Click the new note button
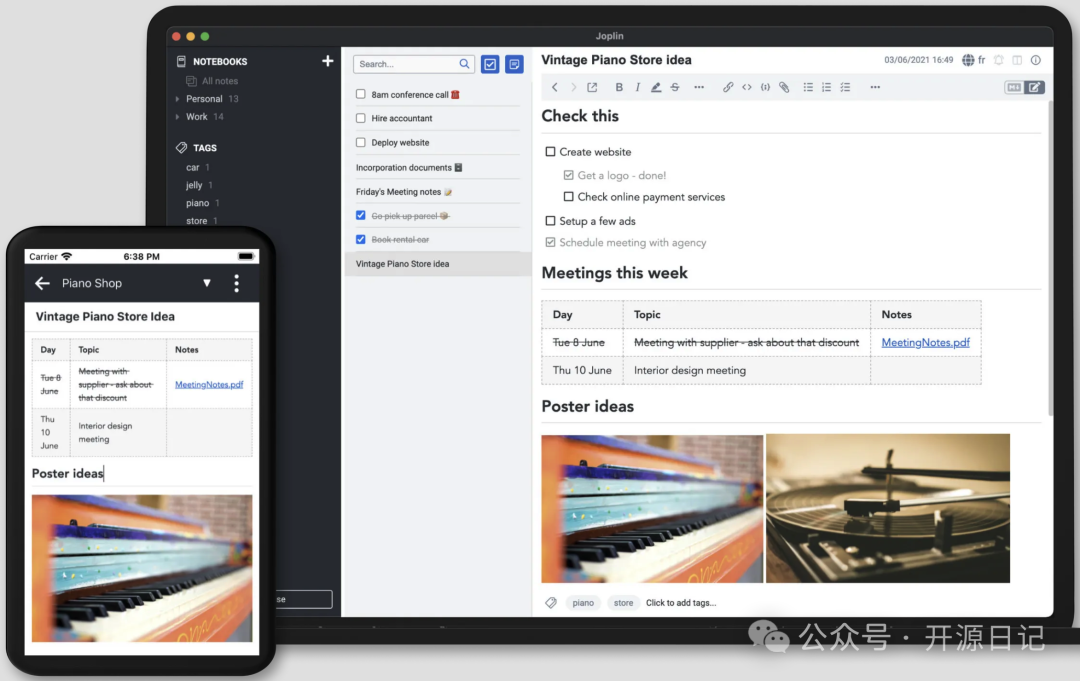Image resolution: width=1080 pixels, height=681 pixels. pyautogui.click(x=514, y=64)
